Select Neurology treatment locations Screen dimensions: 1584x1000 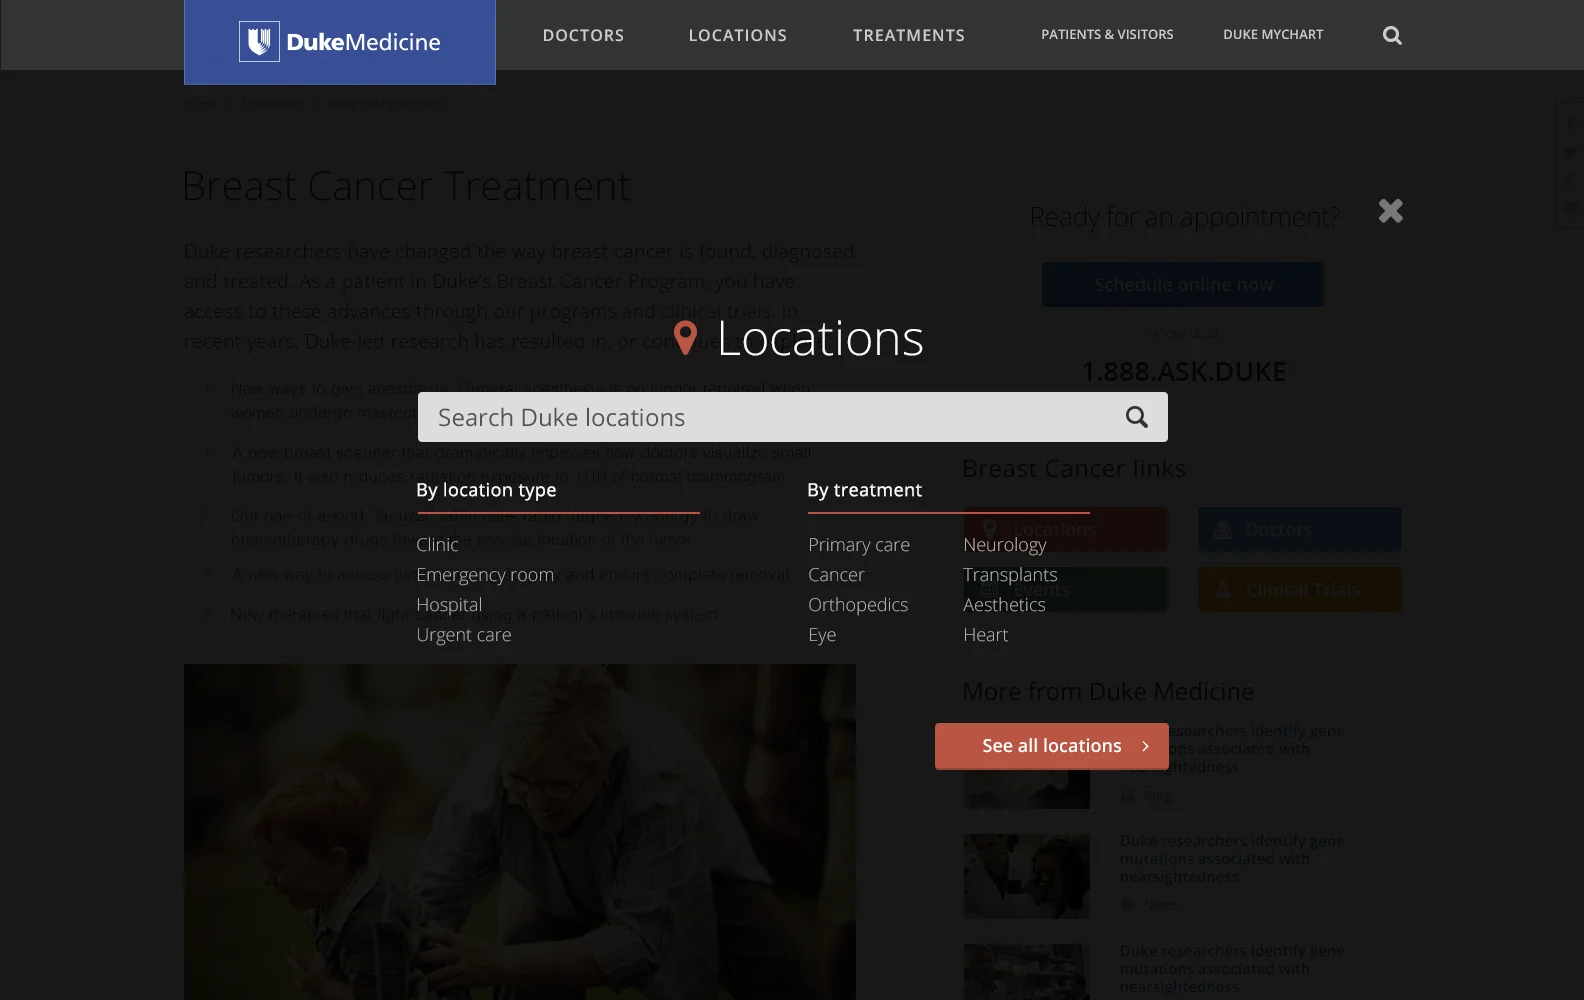pos(1005,545)
